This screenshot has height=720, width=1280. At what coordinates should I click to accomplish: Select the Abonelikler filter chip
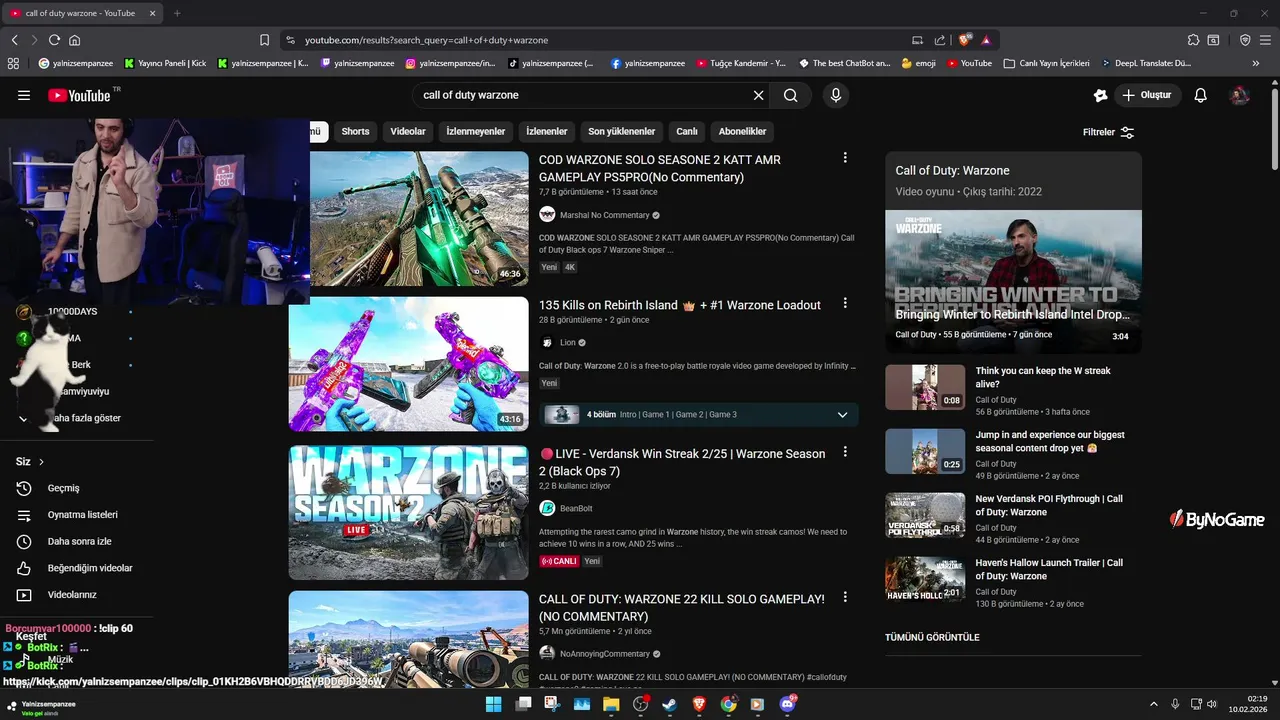742,131
